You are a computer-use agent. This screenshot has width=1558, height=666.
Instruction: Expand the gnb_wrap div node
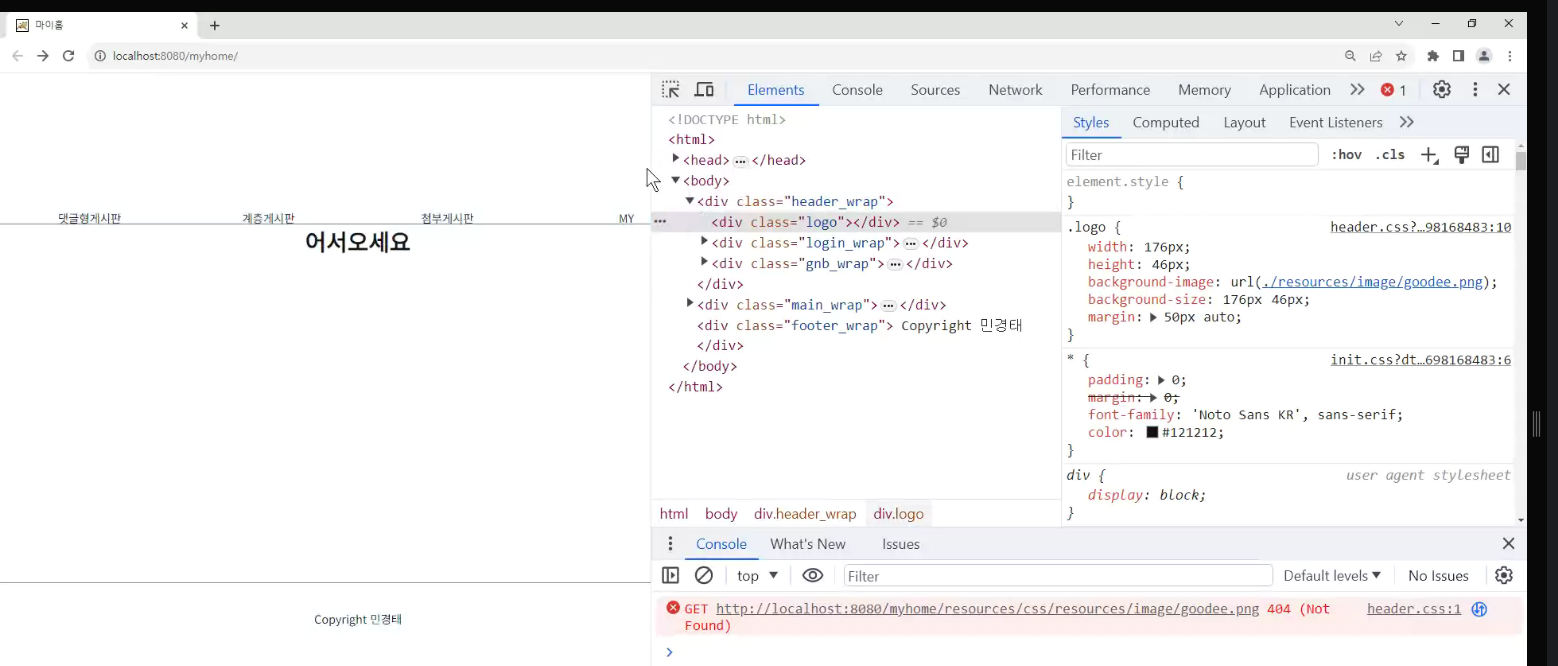(704, 262)
